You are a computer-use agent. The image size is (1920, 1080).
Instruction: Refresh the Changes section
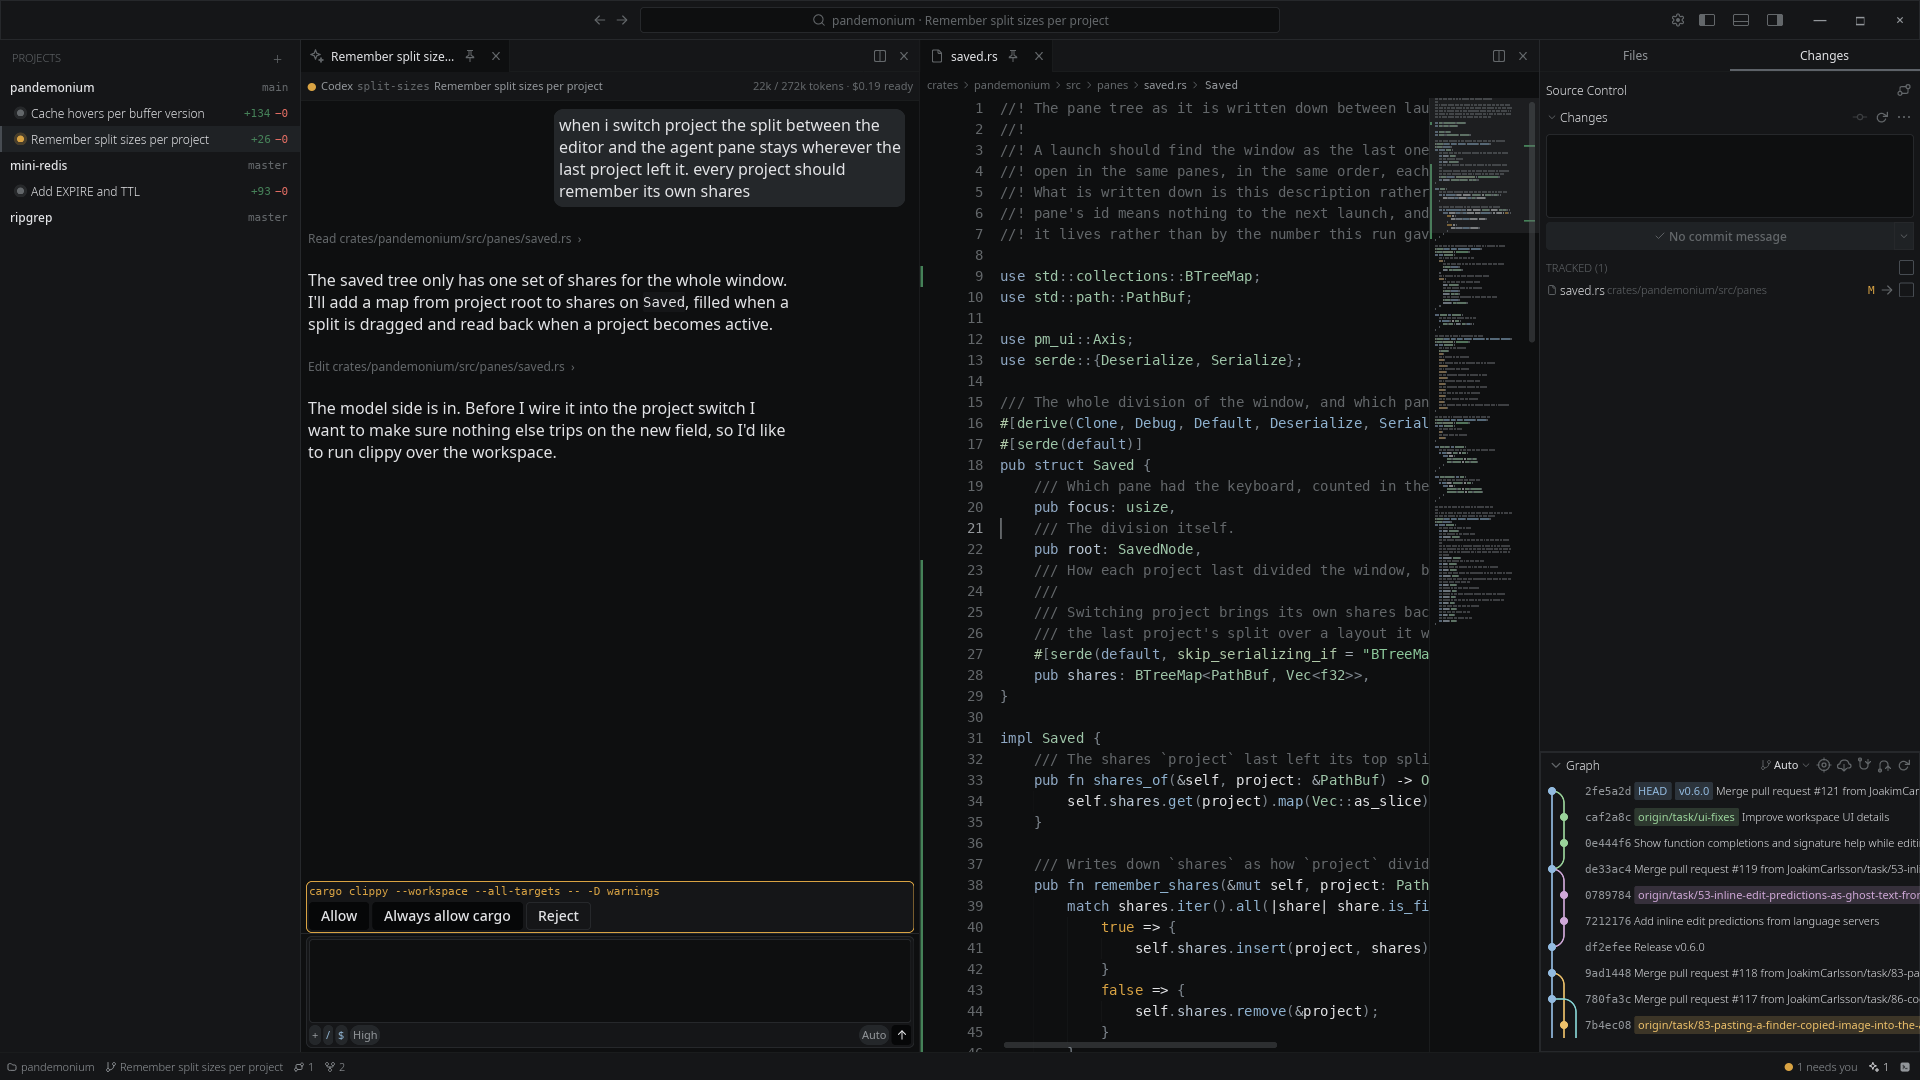[x=1882, y=117]
